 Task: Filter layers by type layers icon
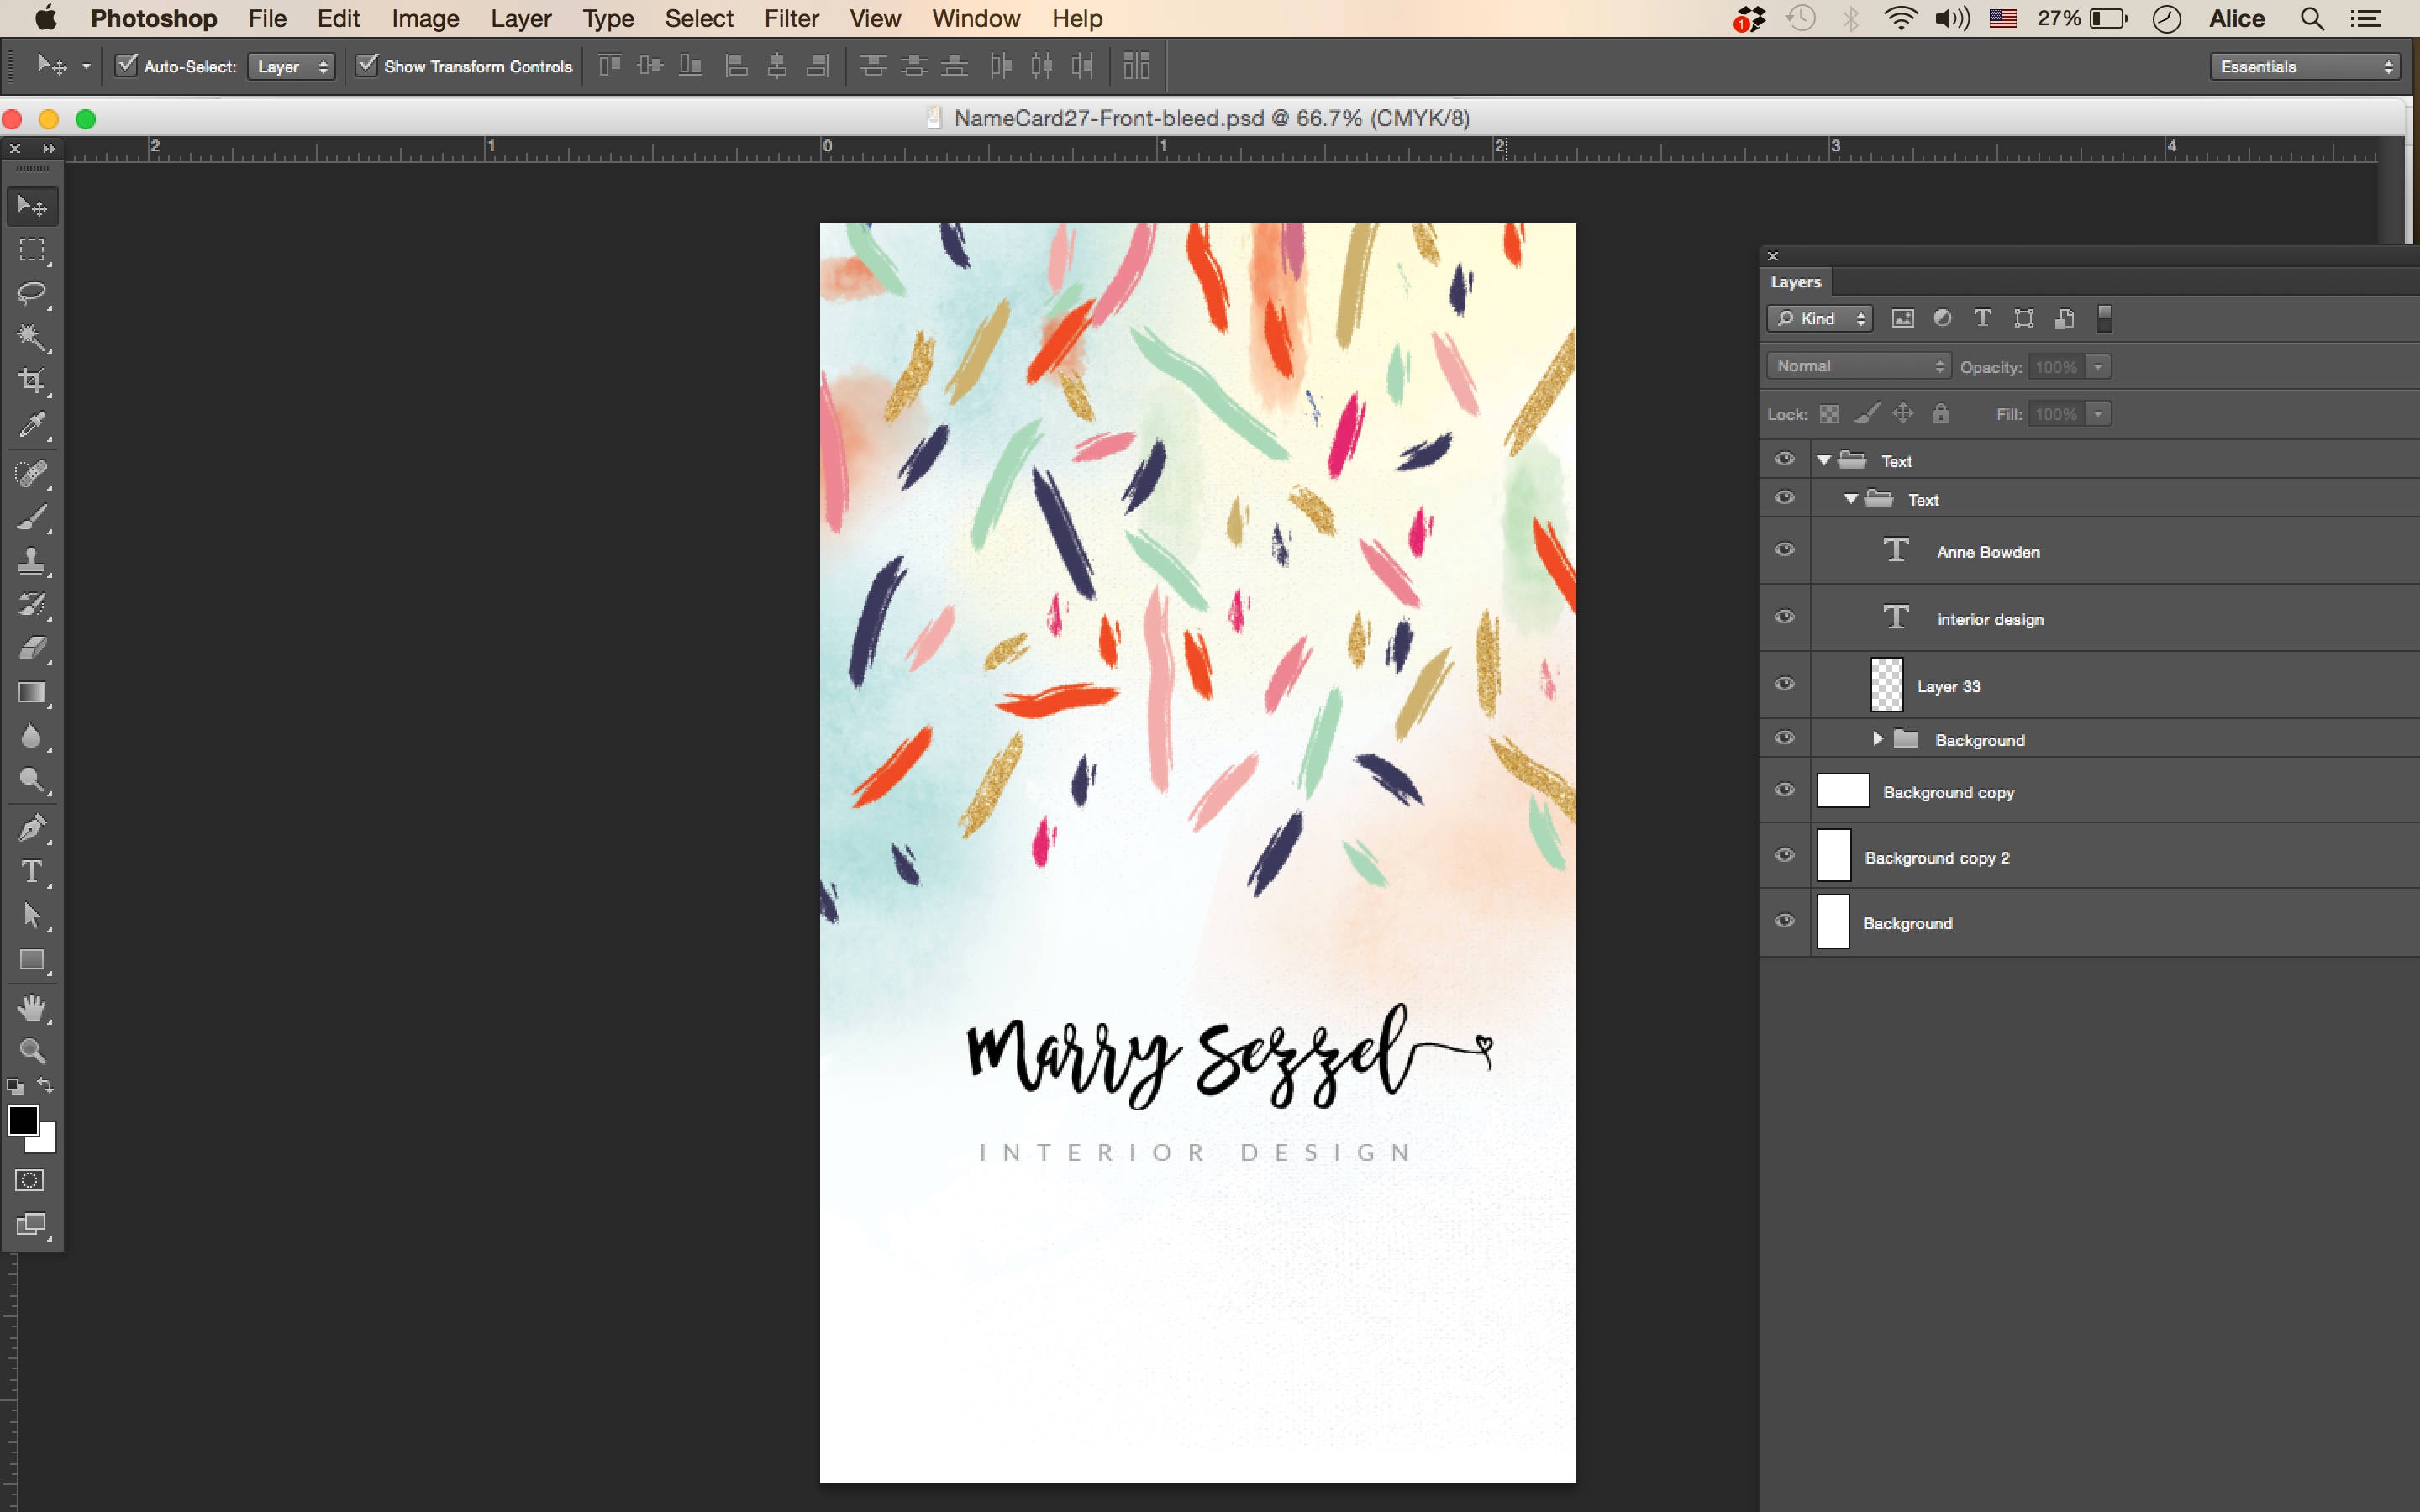[x=1982, y=318]
